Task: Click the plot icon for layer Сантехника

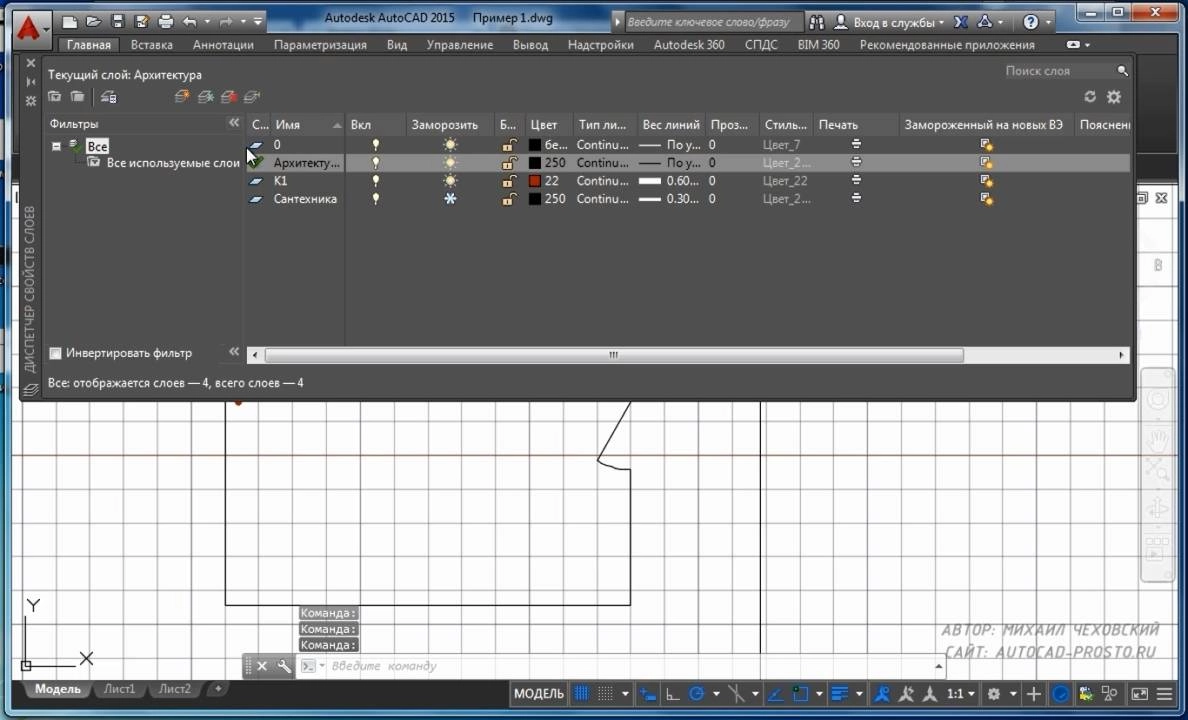Action: (x=856, y=198)
